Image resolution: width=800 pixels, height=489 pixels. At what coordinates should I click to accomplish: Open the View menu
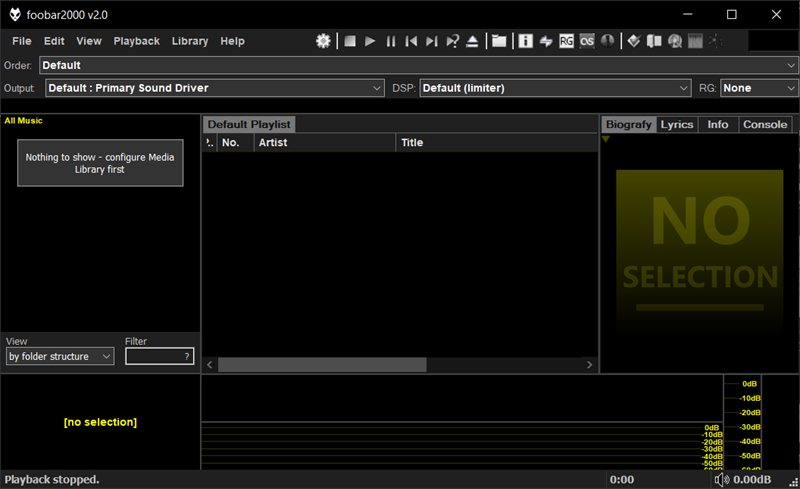pyautogui.click(x=89, y=41)
